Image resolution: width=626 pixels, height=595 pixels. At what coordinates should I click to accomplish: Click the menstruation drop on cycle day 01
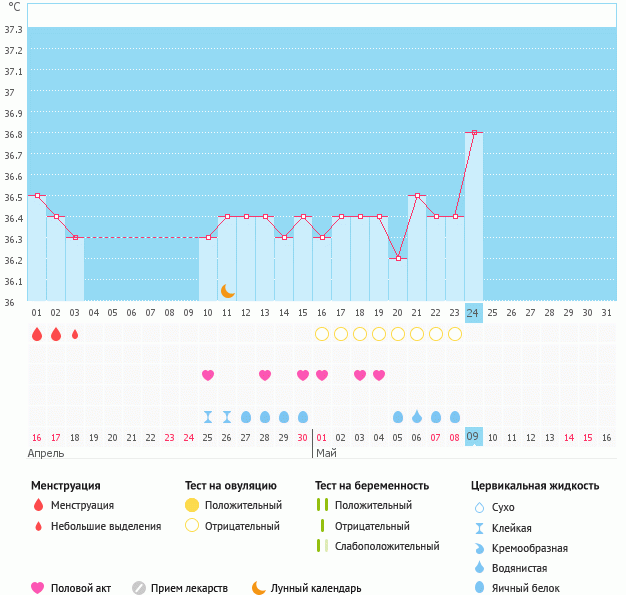click(37, 334)
